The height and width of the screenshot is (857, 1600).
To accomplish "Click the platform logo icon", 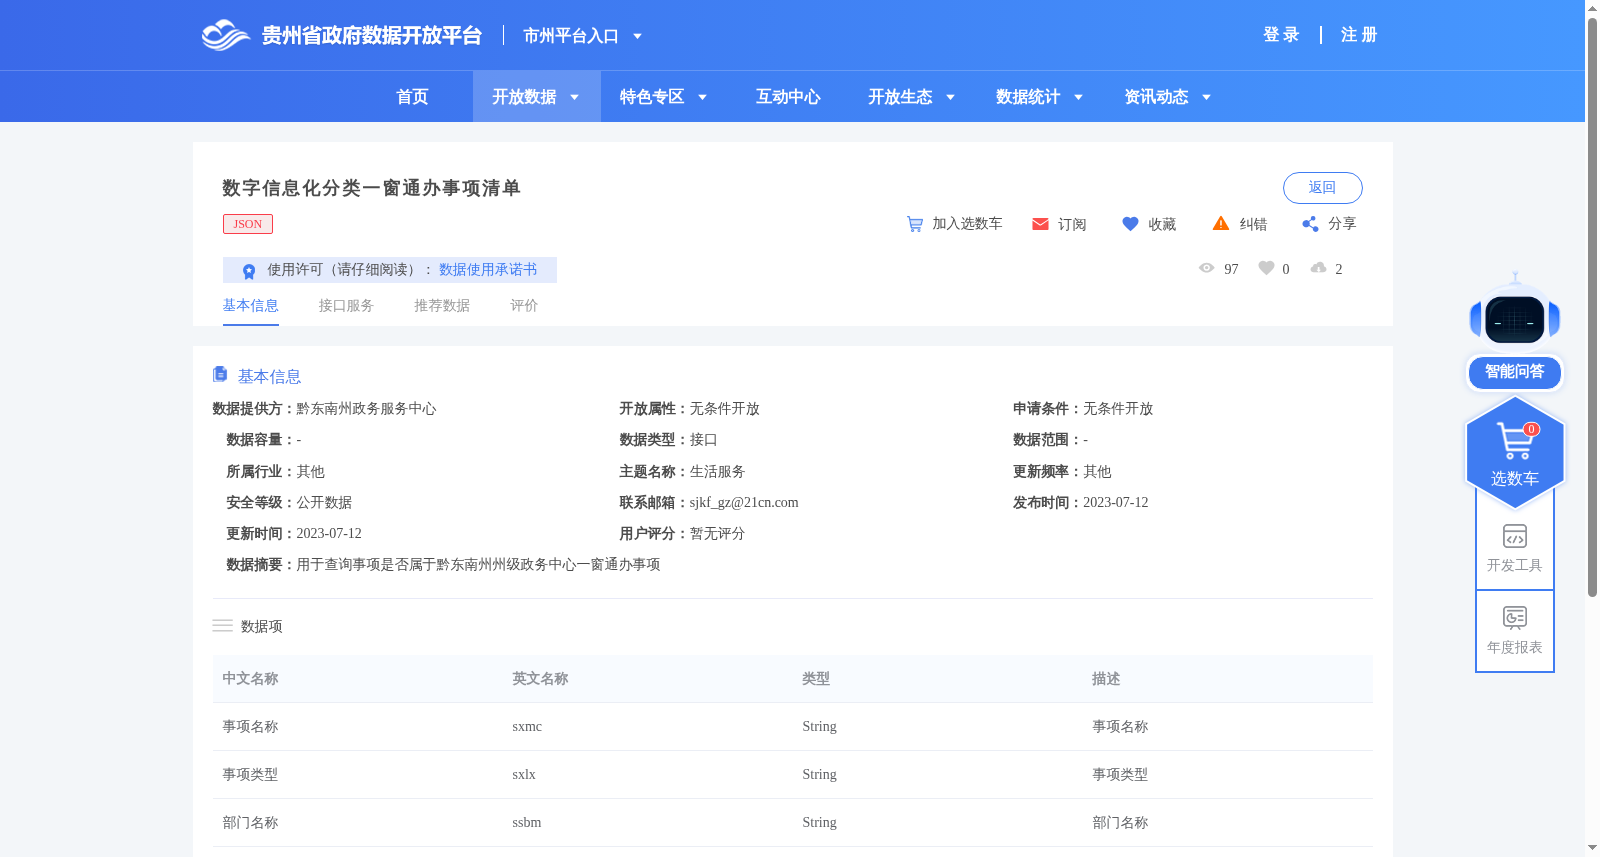I will coord(225,36).
